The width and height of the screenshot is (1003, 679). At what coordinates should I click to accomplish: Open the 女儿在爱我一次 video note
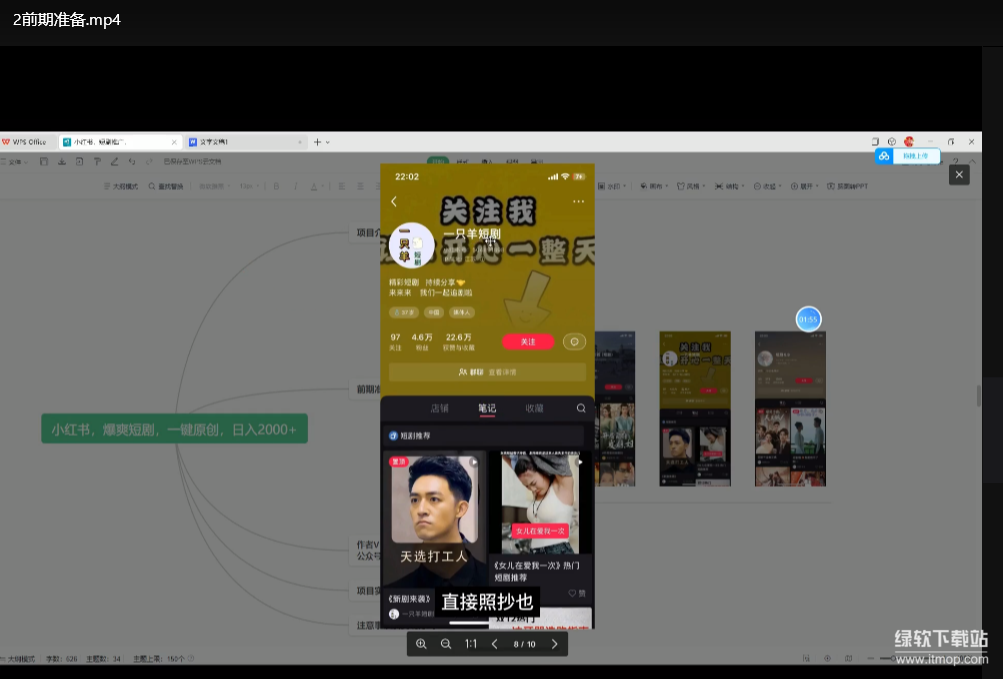(x=541, y=502)
